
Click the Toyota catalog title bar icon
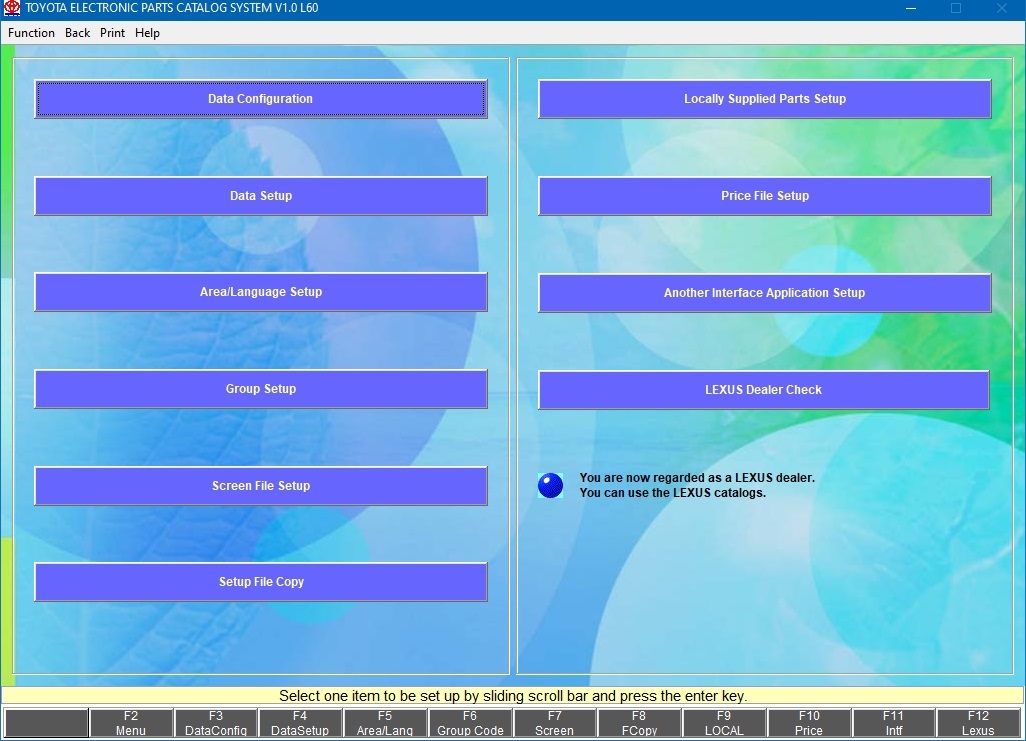[x=12, y=8]
